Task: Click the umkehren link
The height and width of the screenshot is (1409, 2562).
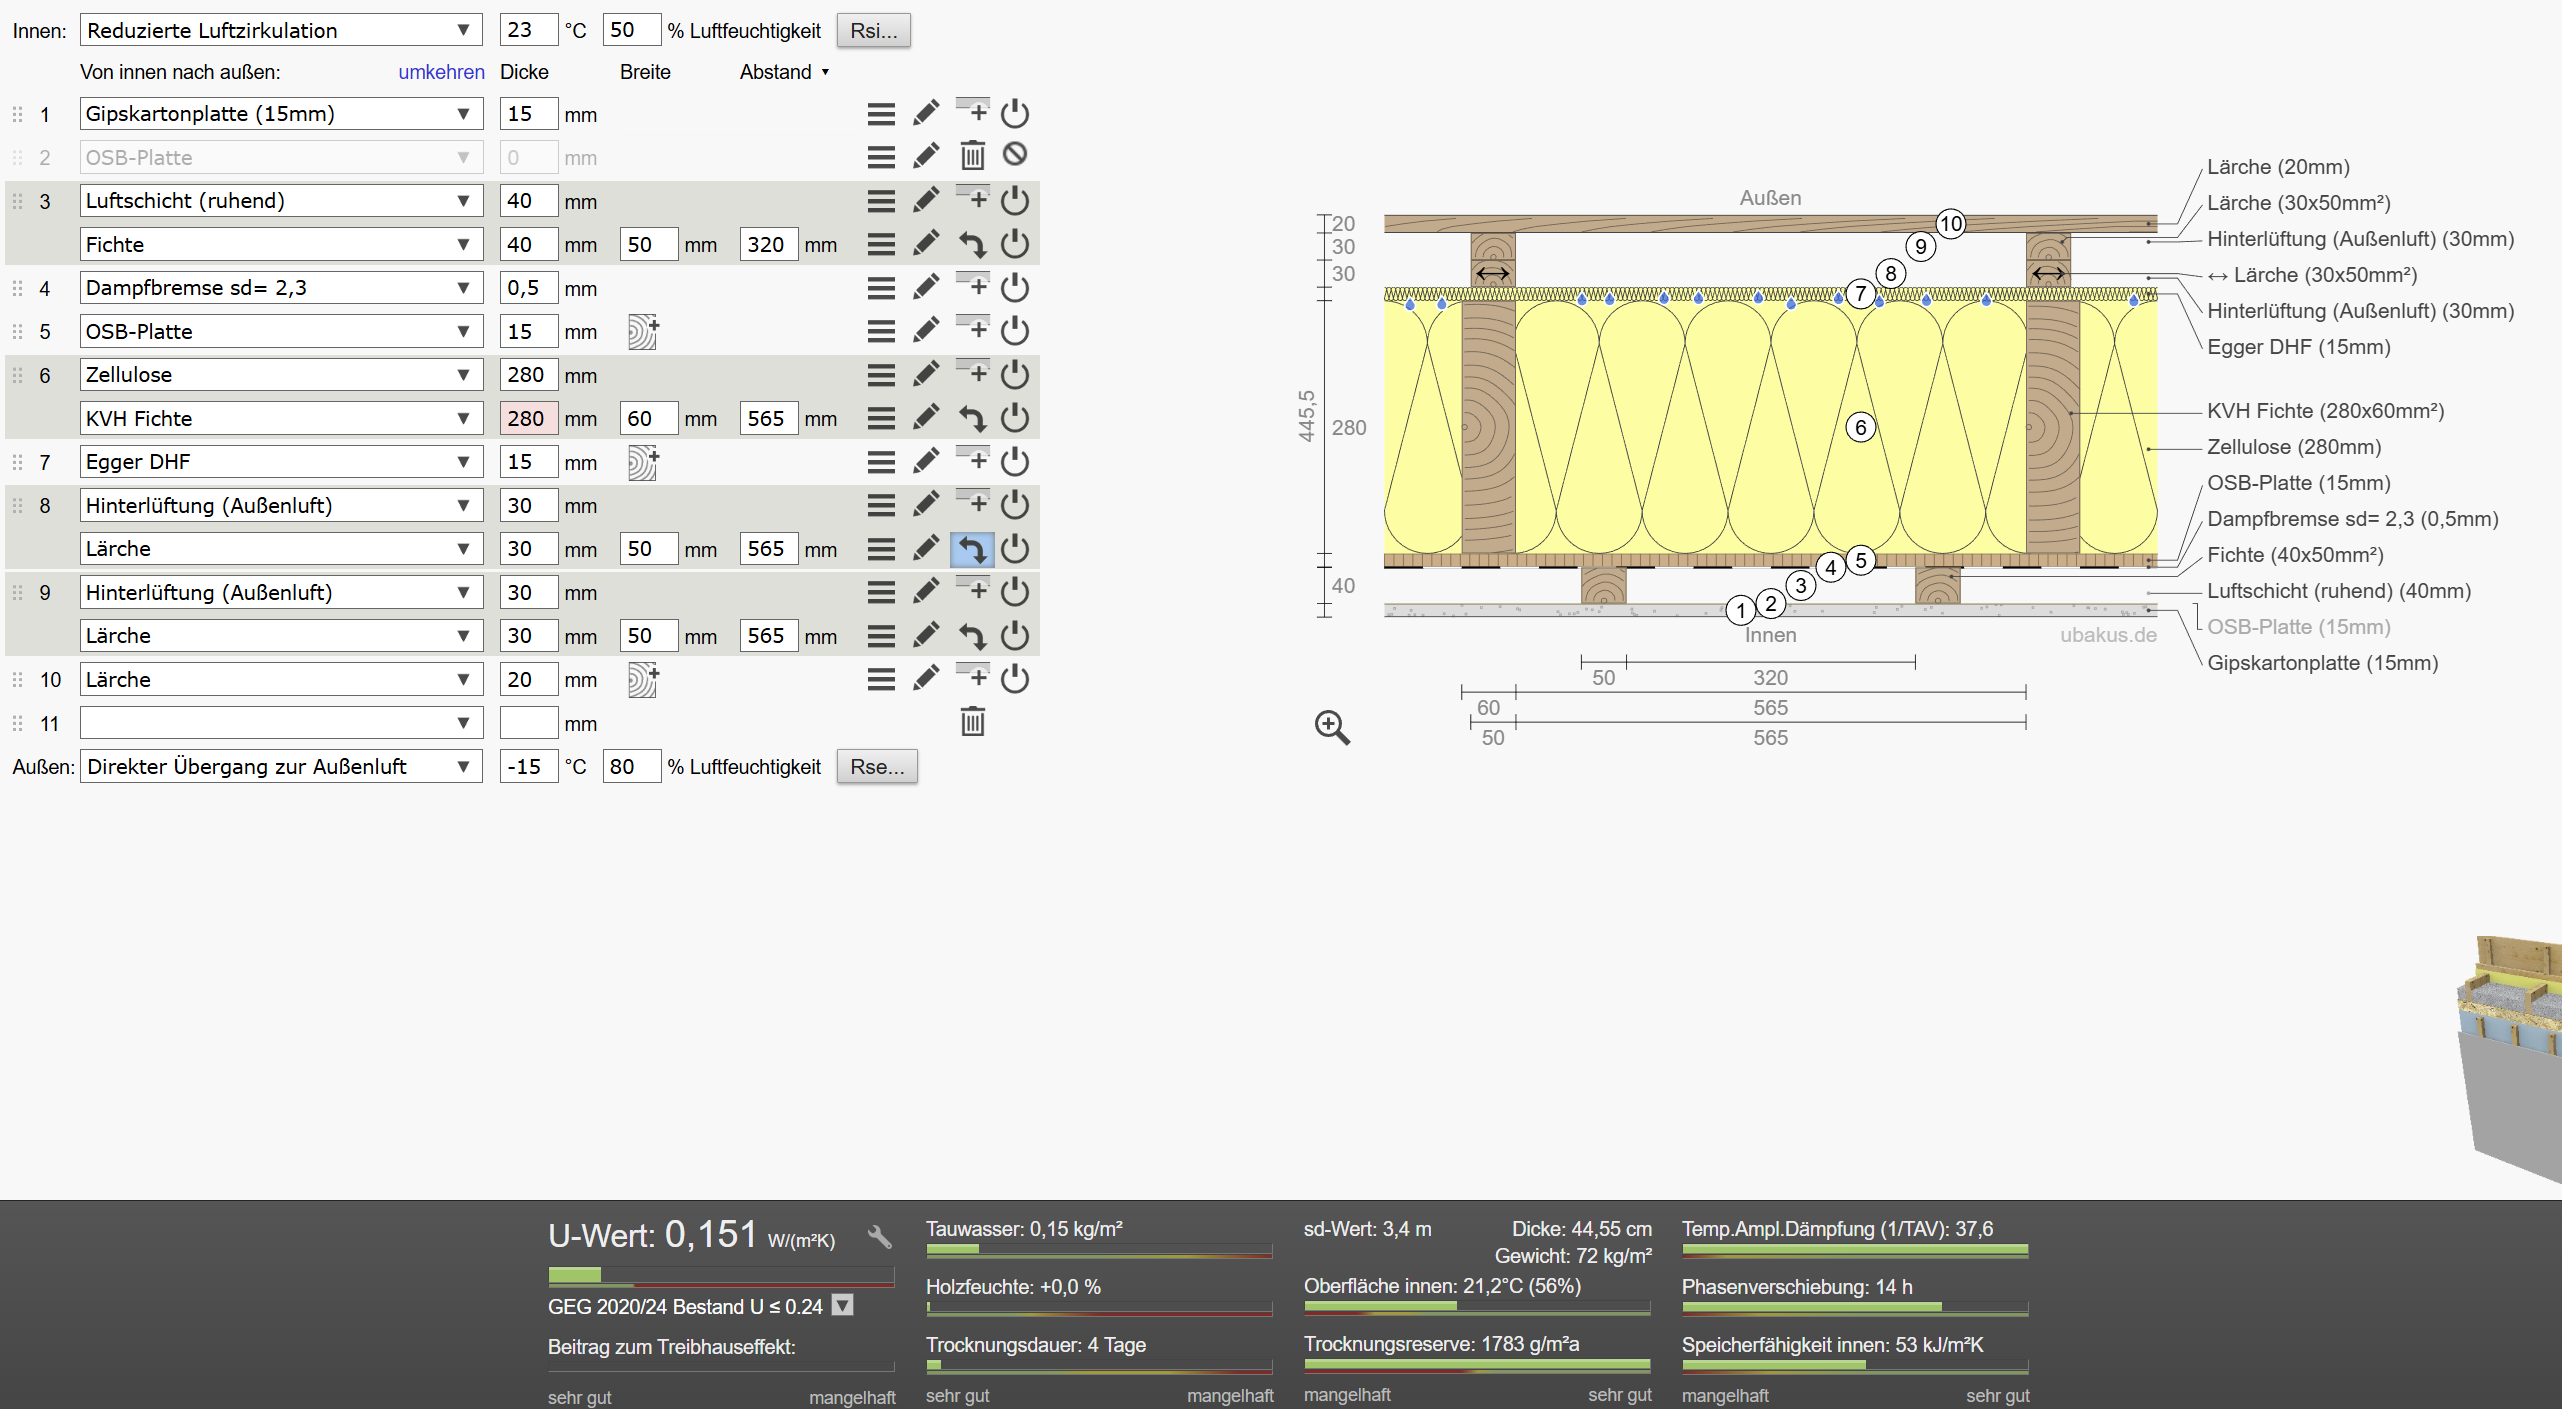Action: [x=441, y=72]
